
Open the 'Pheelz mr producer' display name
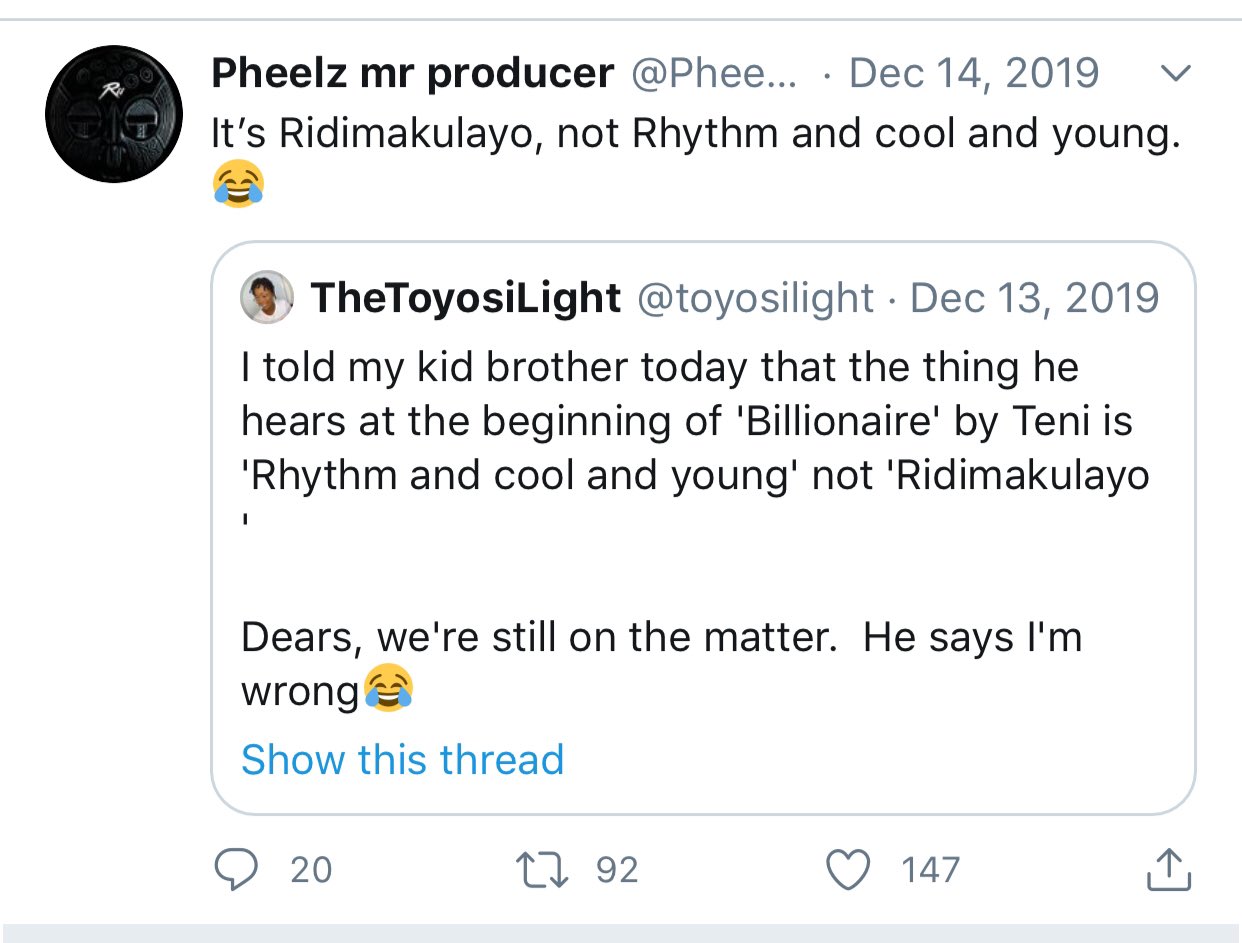pos(412,74)
